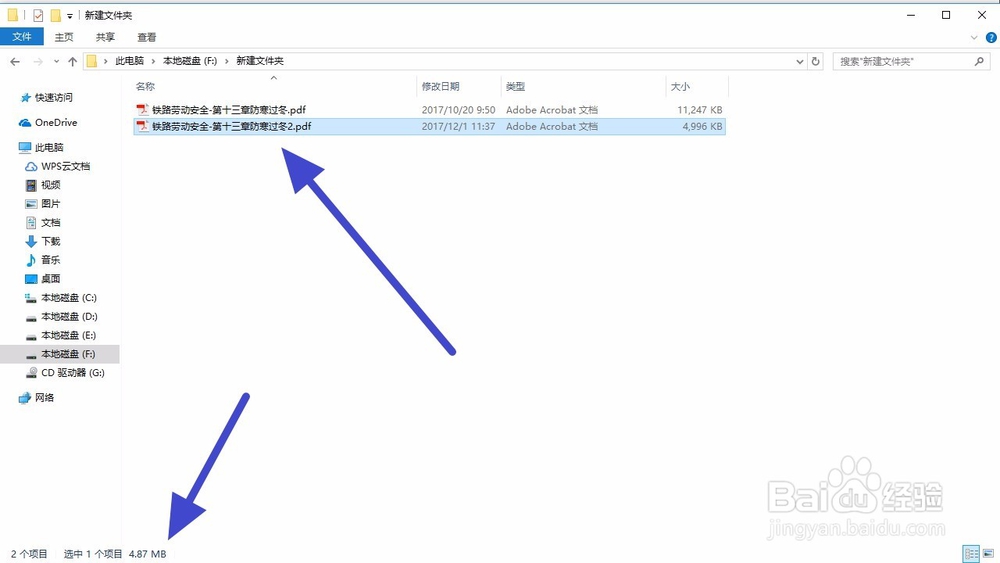This screenshot has width=1000, height=563.
Task: Click 此电脑 in the address bar
Action: [129, 61]
